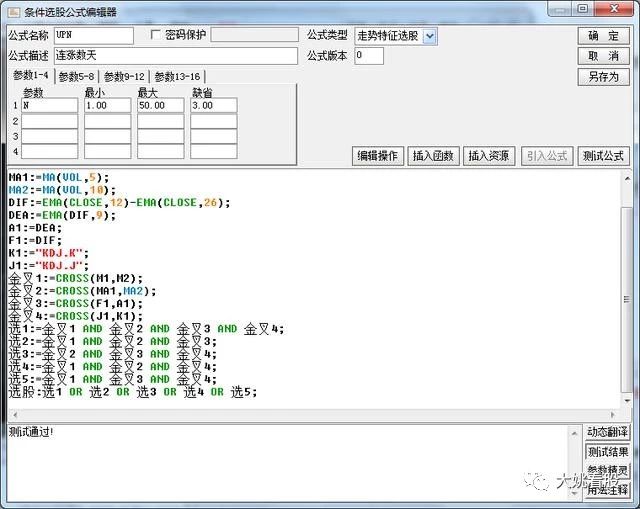Click the code line starting DIF:=EMA
This screenshot has height=509, width=640.
coord(119,203)
